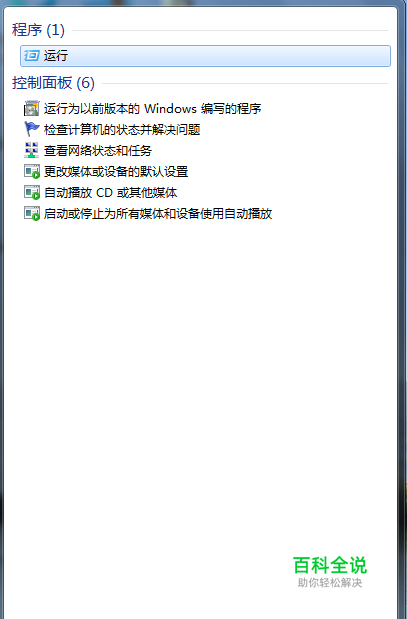Image resolution: width=407 pixels, height=619 pixels.
Task: Select 检查计算机的状态并解决问题
Action: [122, 129]
